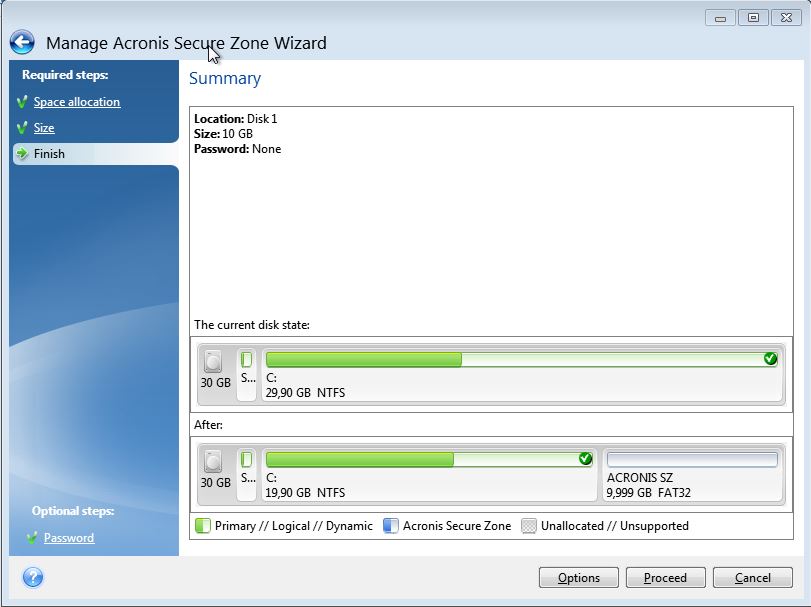Click the 'Location: Disk 1' line
Image resolution: width=811 pixels, height=607 pixels.
[x=236, y=118]
